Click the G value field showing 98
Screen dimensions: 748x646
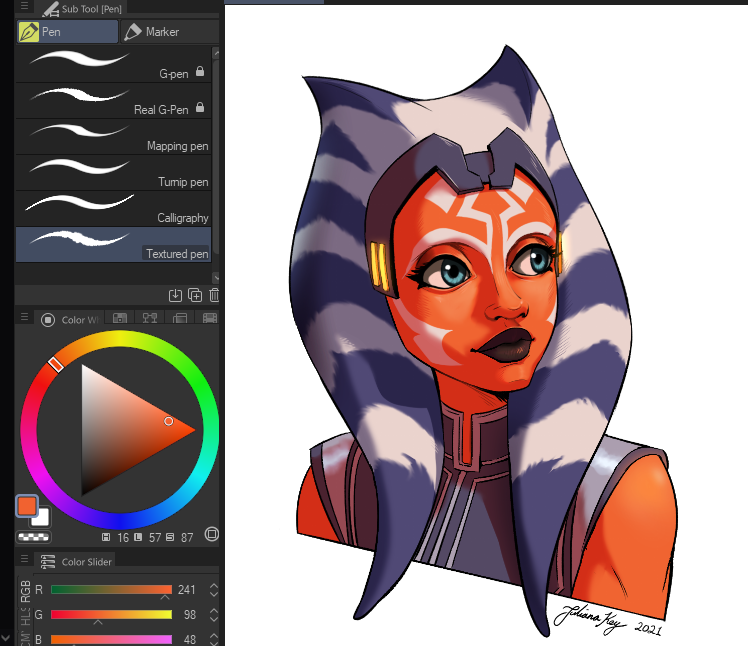click(x=190, y=615)
